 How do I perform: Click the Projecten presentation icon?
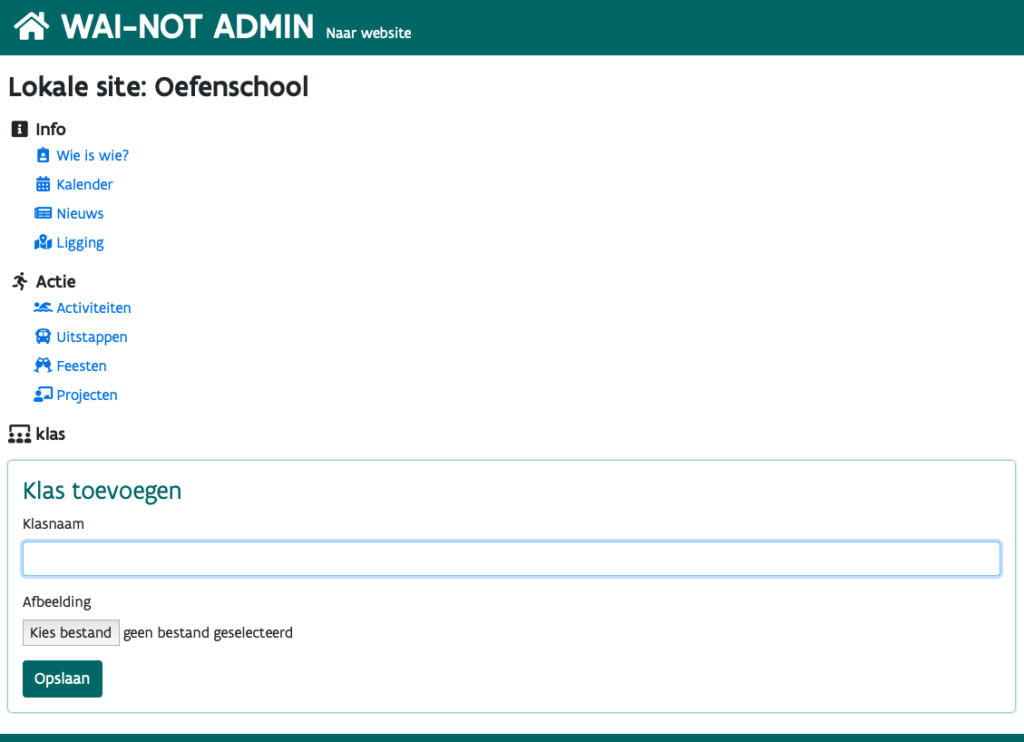(x=43, y=395)
